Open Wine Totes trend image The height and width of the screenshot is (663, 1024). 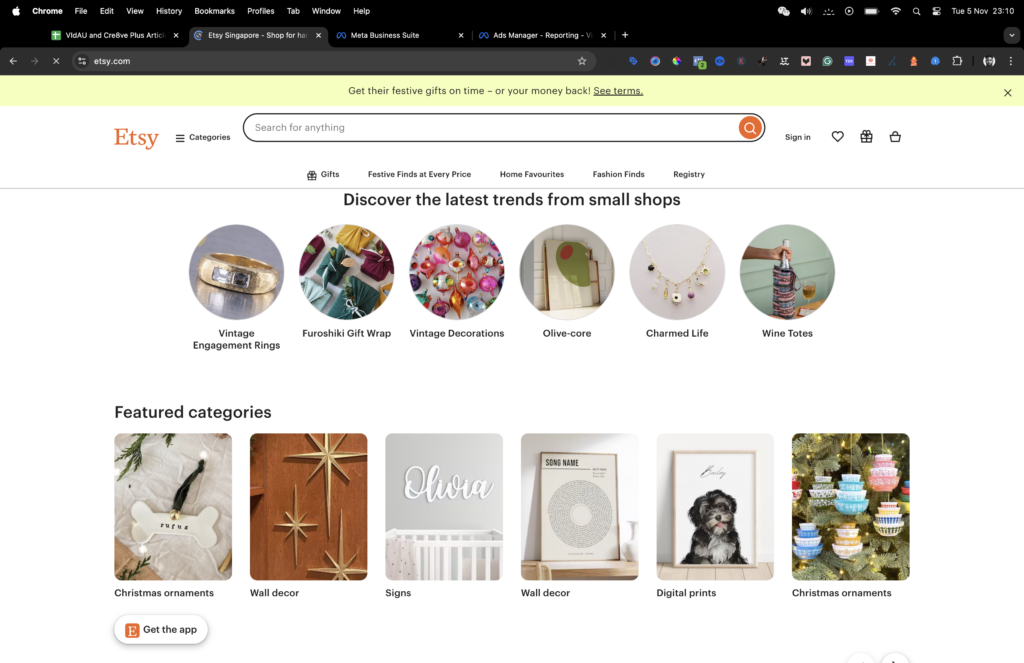[x=787, y=272]
